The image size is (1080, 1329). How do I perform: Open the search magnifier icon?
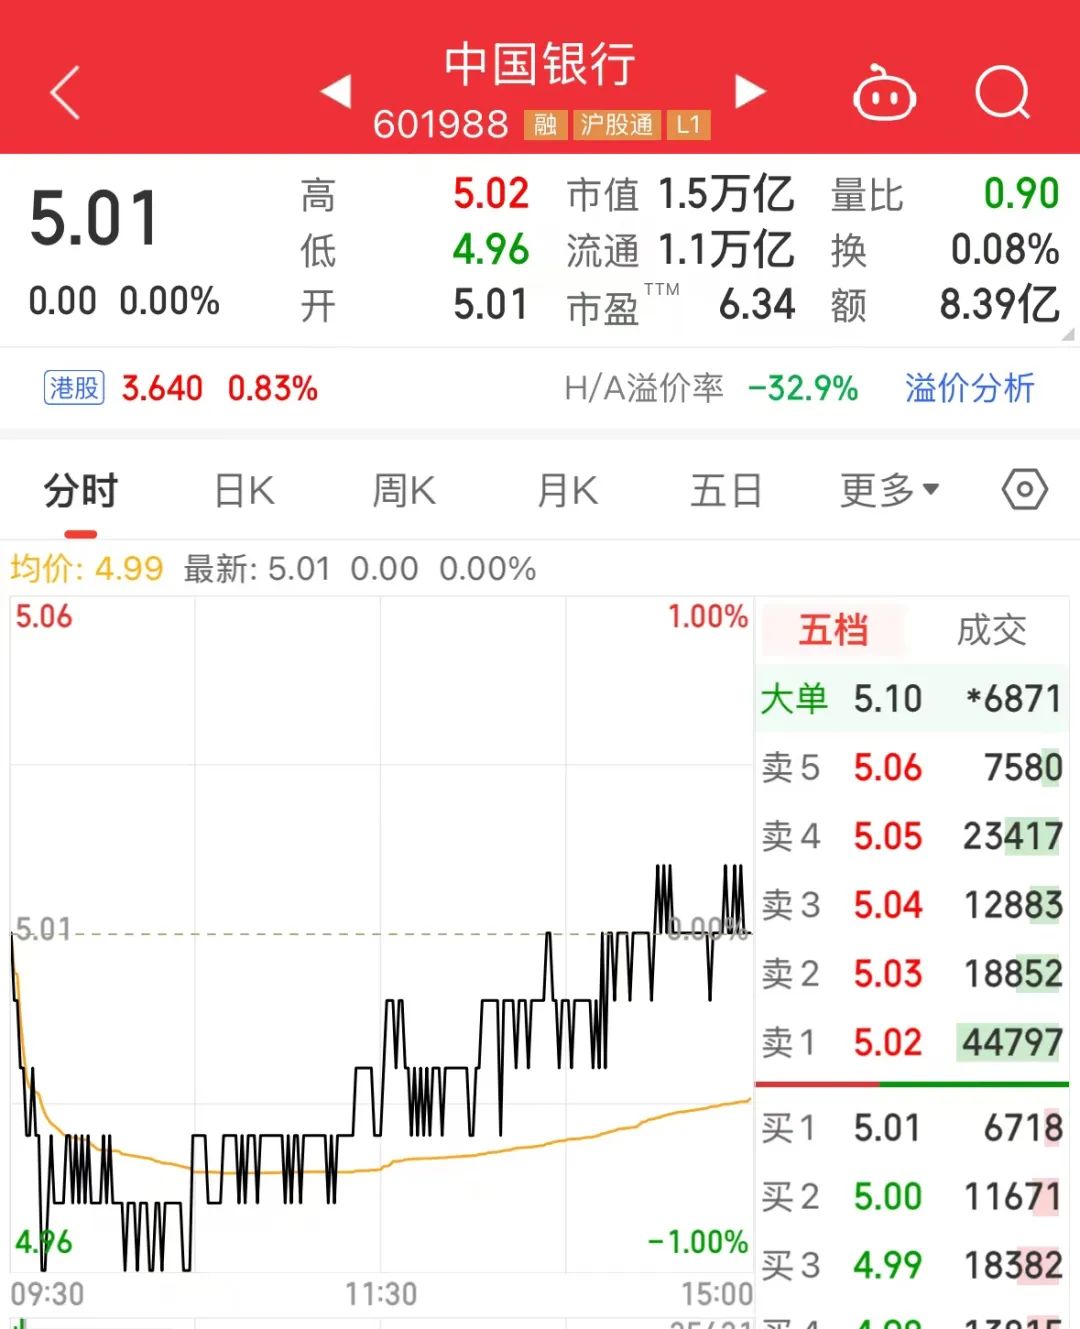pyautogui.click(x=1003, y=93)
